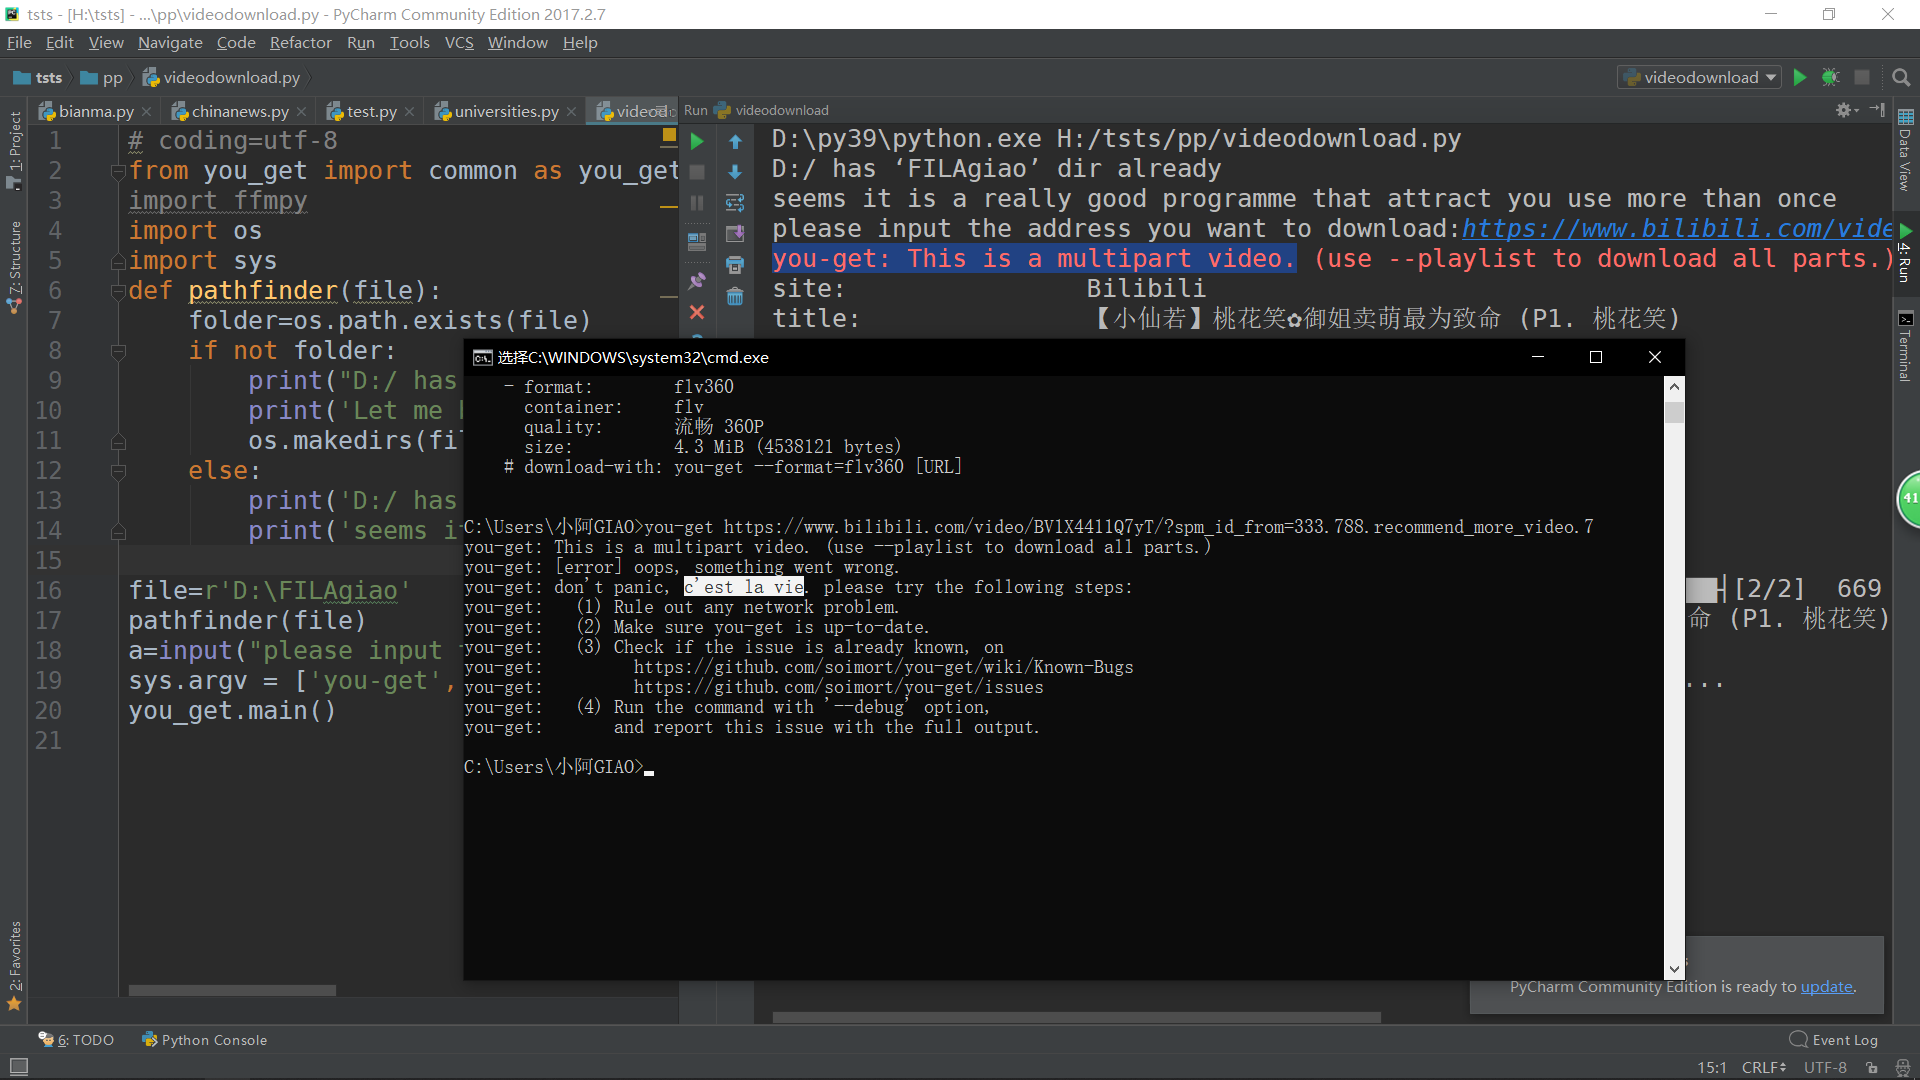Switch to chinanews.py editor tab
This screenshot has height=1080, width=1920.
click(x=239, y=111)
